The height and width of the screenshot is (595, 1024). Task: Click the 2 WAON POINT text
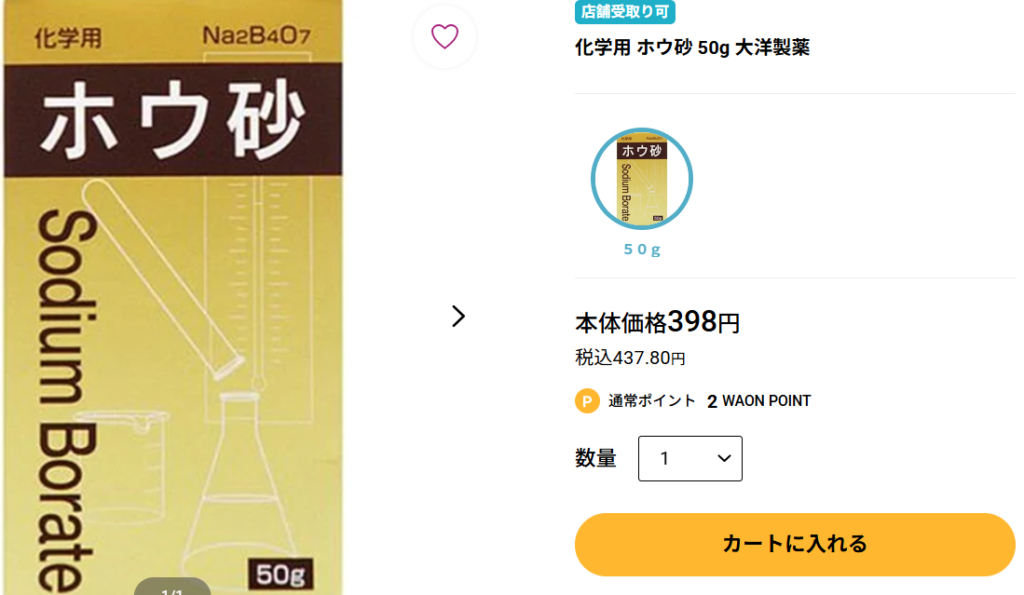[x=759, y=401]
